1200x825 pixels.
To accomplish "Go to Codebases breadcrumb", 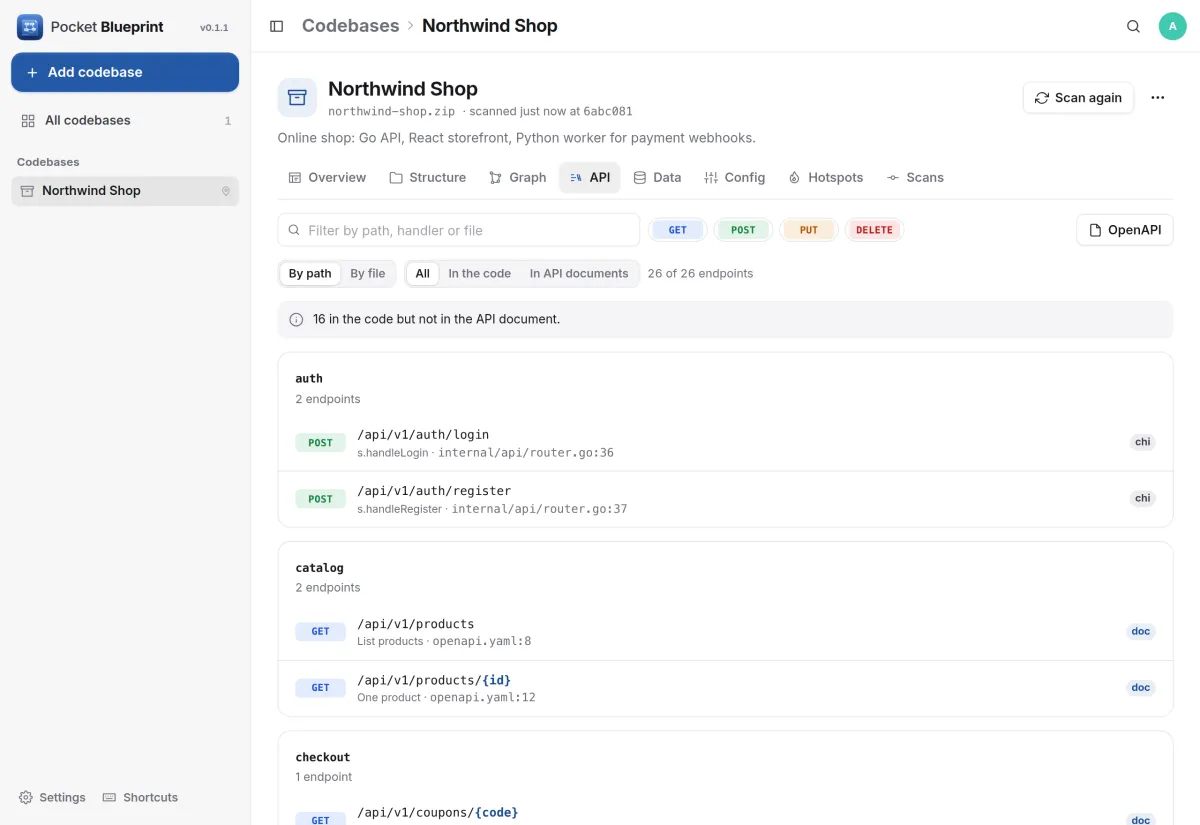I will (350, 26).
